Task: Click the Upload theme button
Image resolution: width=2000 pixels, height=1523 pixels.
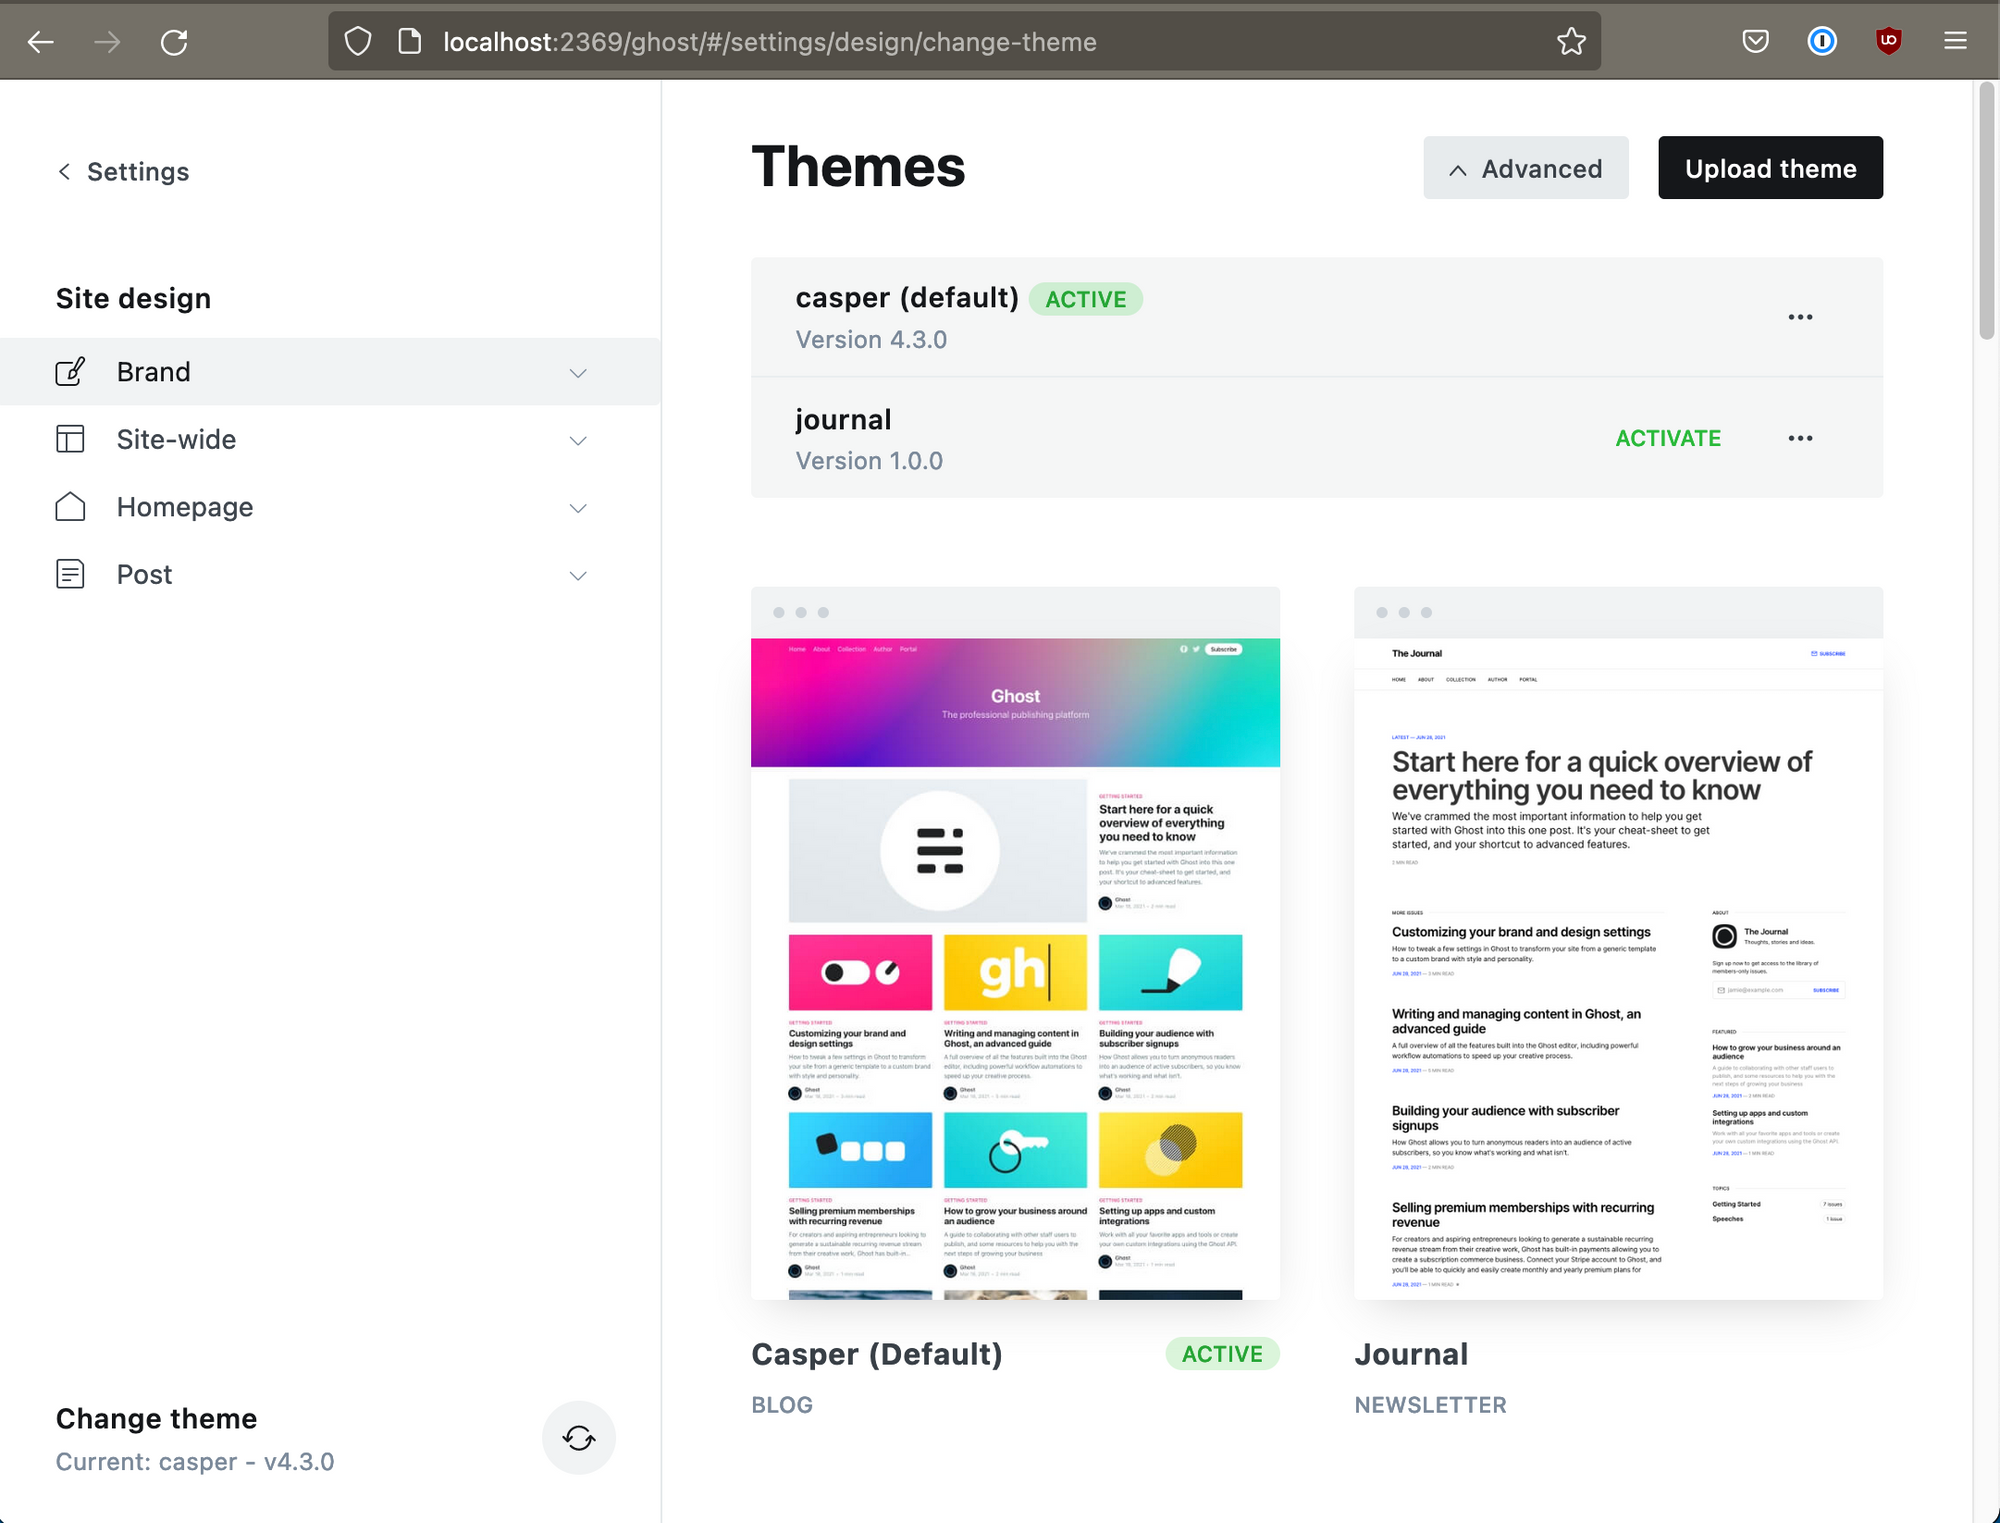Action: [1770, 168]
